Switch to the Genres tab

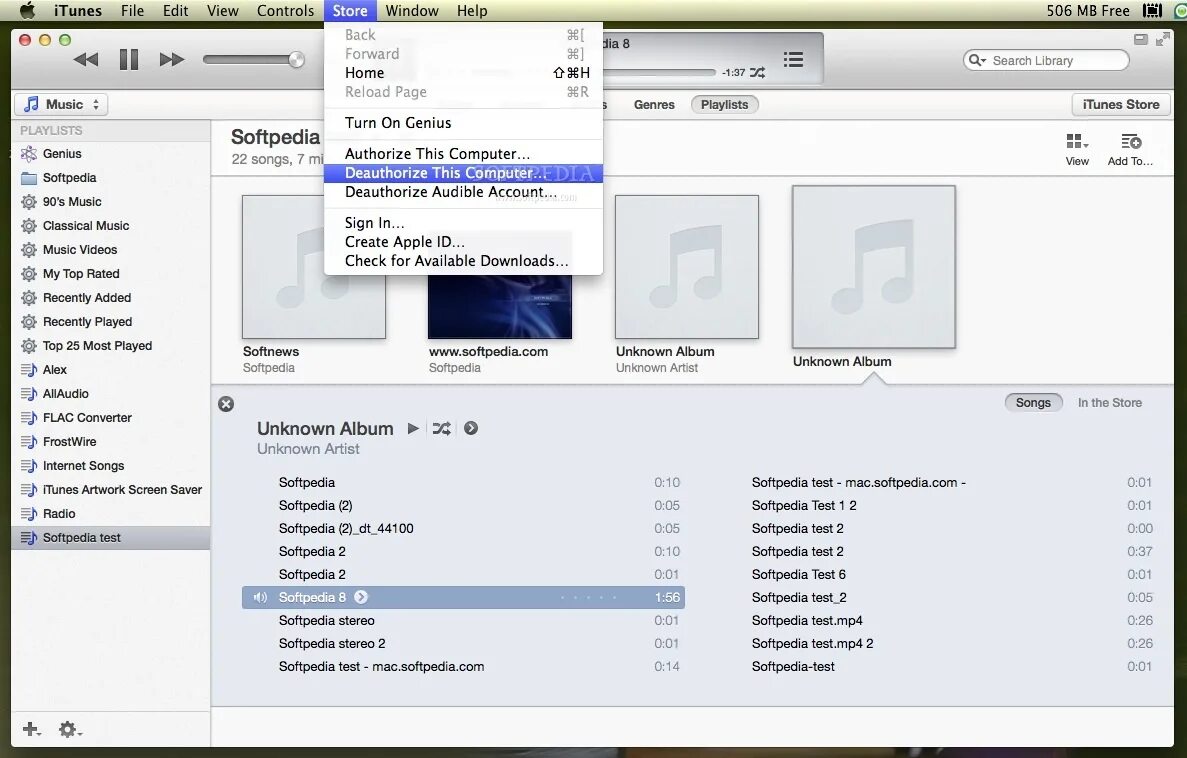coord(654,104)
